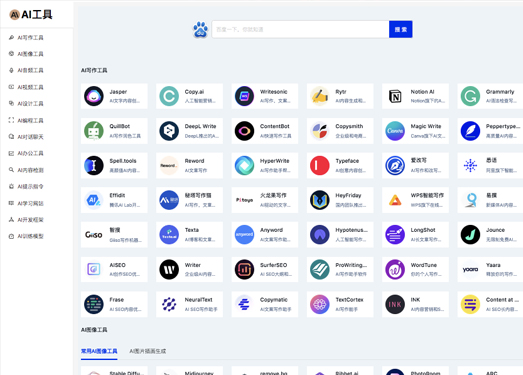
Task: Open the 秘塔写作猫 tool card
Action: click(189, 200)
